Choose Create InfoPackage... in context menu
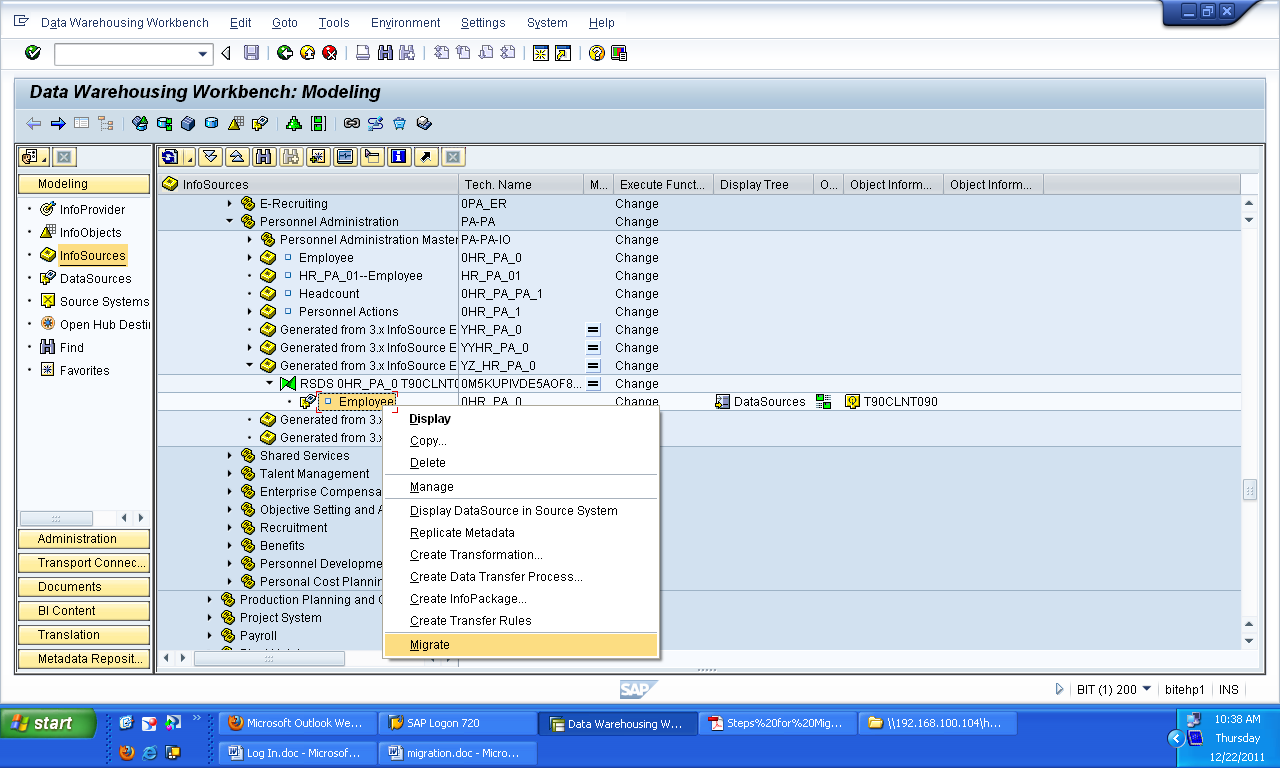Image resolution: width=1280 pixels, height=768 pixels. (x=520, y=599)
